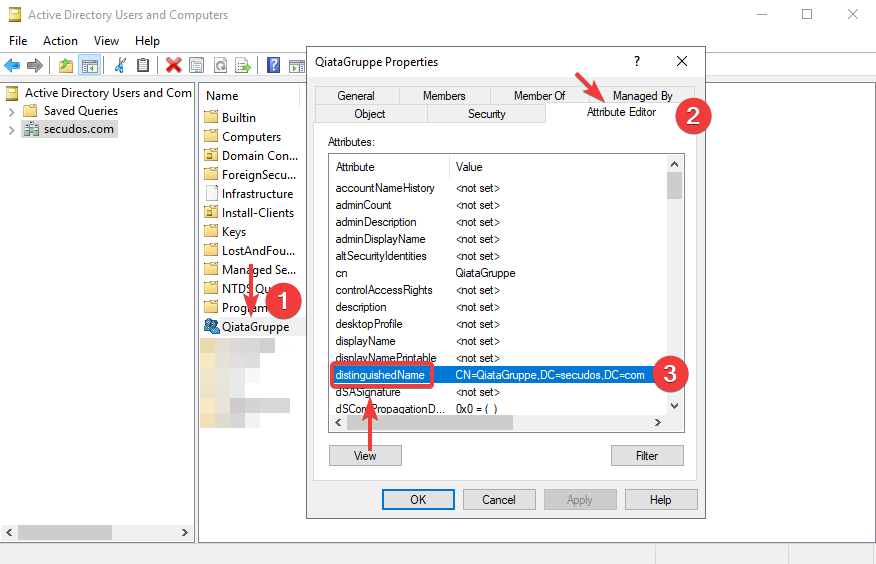Screen dimensions: 876x564
Task: Click the blue Help toolbar icon
Action: (x=273, y=65)
